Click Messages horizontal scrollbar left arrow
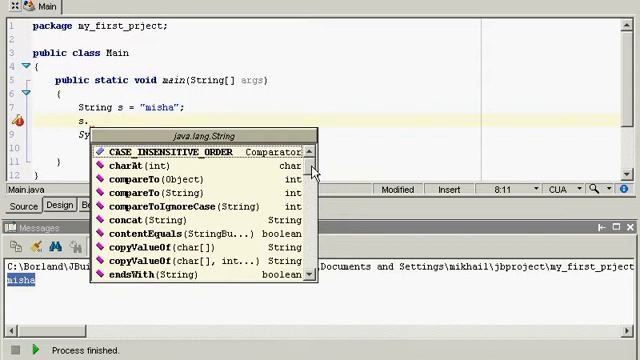640x360 pixels. pyautogui.click(x=11, y=330)
